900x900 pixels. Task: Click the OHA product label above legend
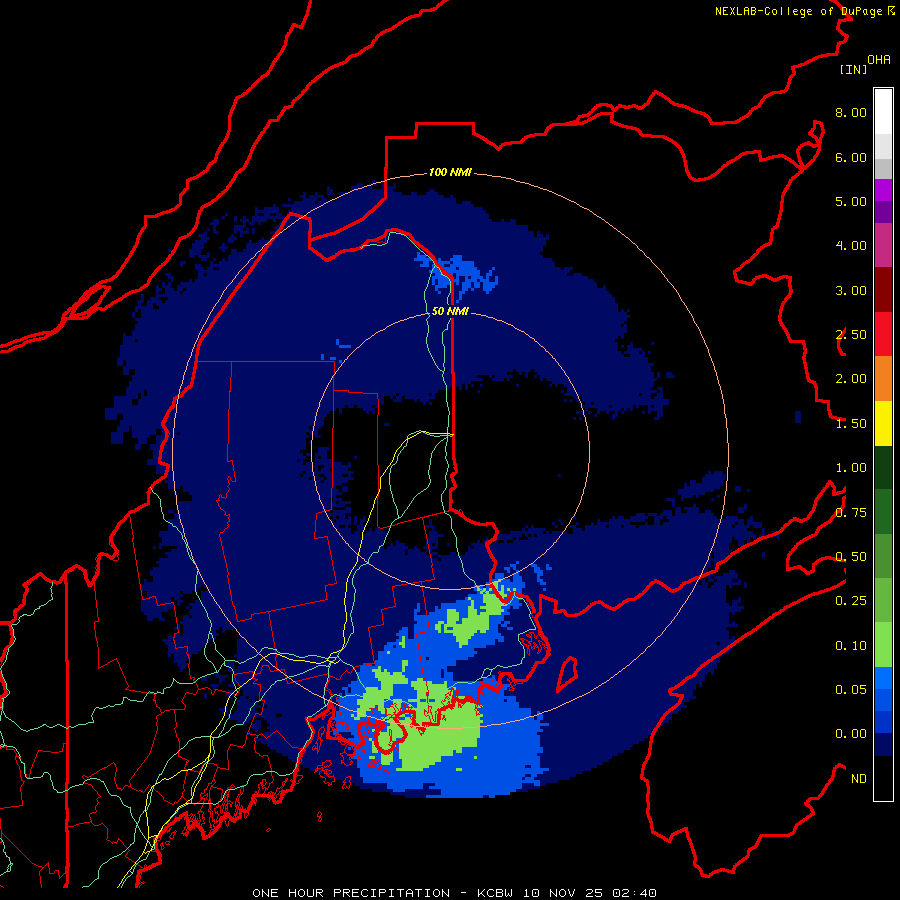click(x=879, y=60)
